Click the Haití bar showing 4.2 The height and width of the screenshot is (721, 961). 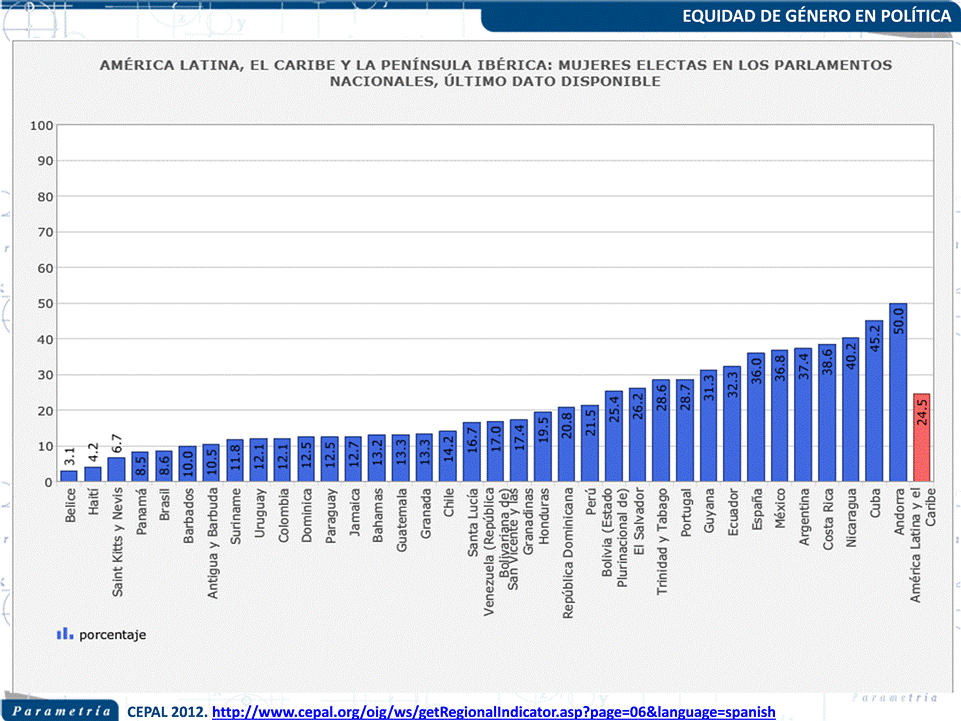[x=92, y=474]
